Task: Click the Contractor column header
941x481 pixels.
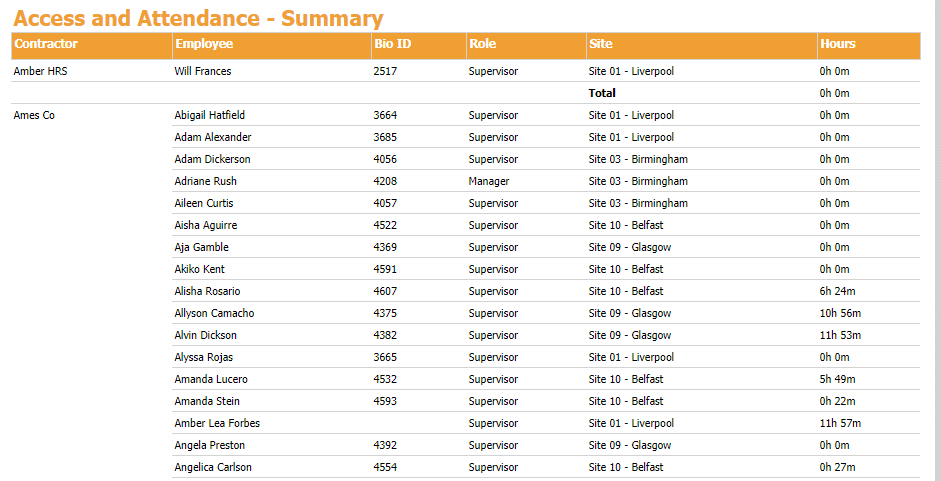Action: 46,44
